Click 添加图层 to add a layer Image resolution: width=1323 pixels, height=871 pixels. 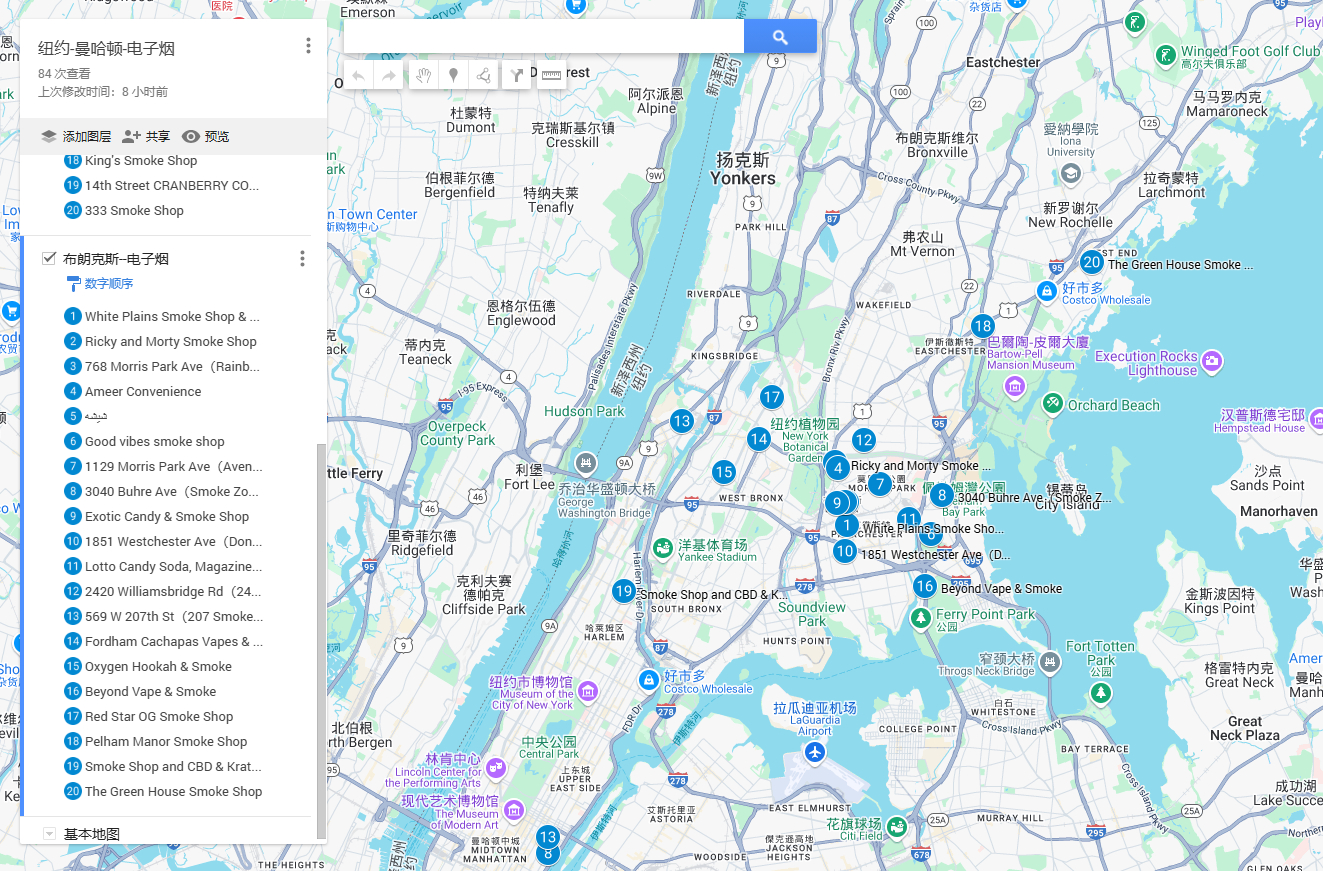coord(76,137)
